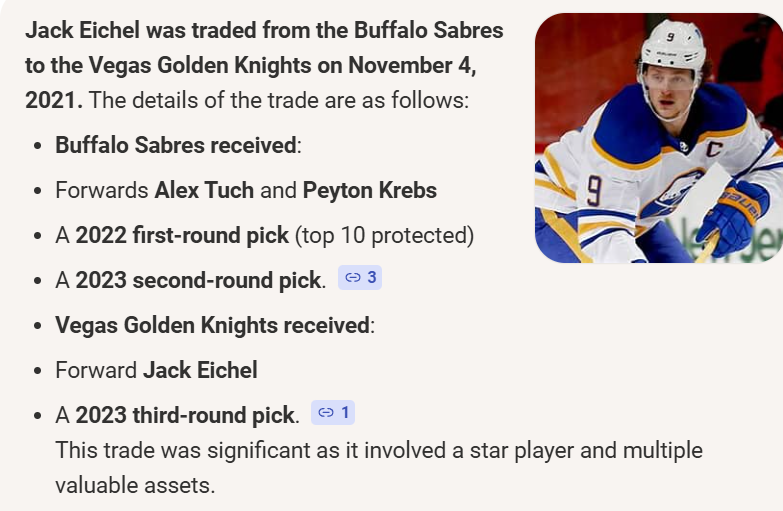Click the 'valuable assets' closing text
Screen dimensions: 783x511
[135, 485]
